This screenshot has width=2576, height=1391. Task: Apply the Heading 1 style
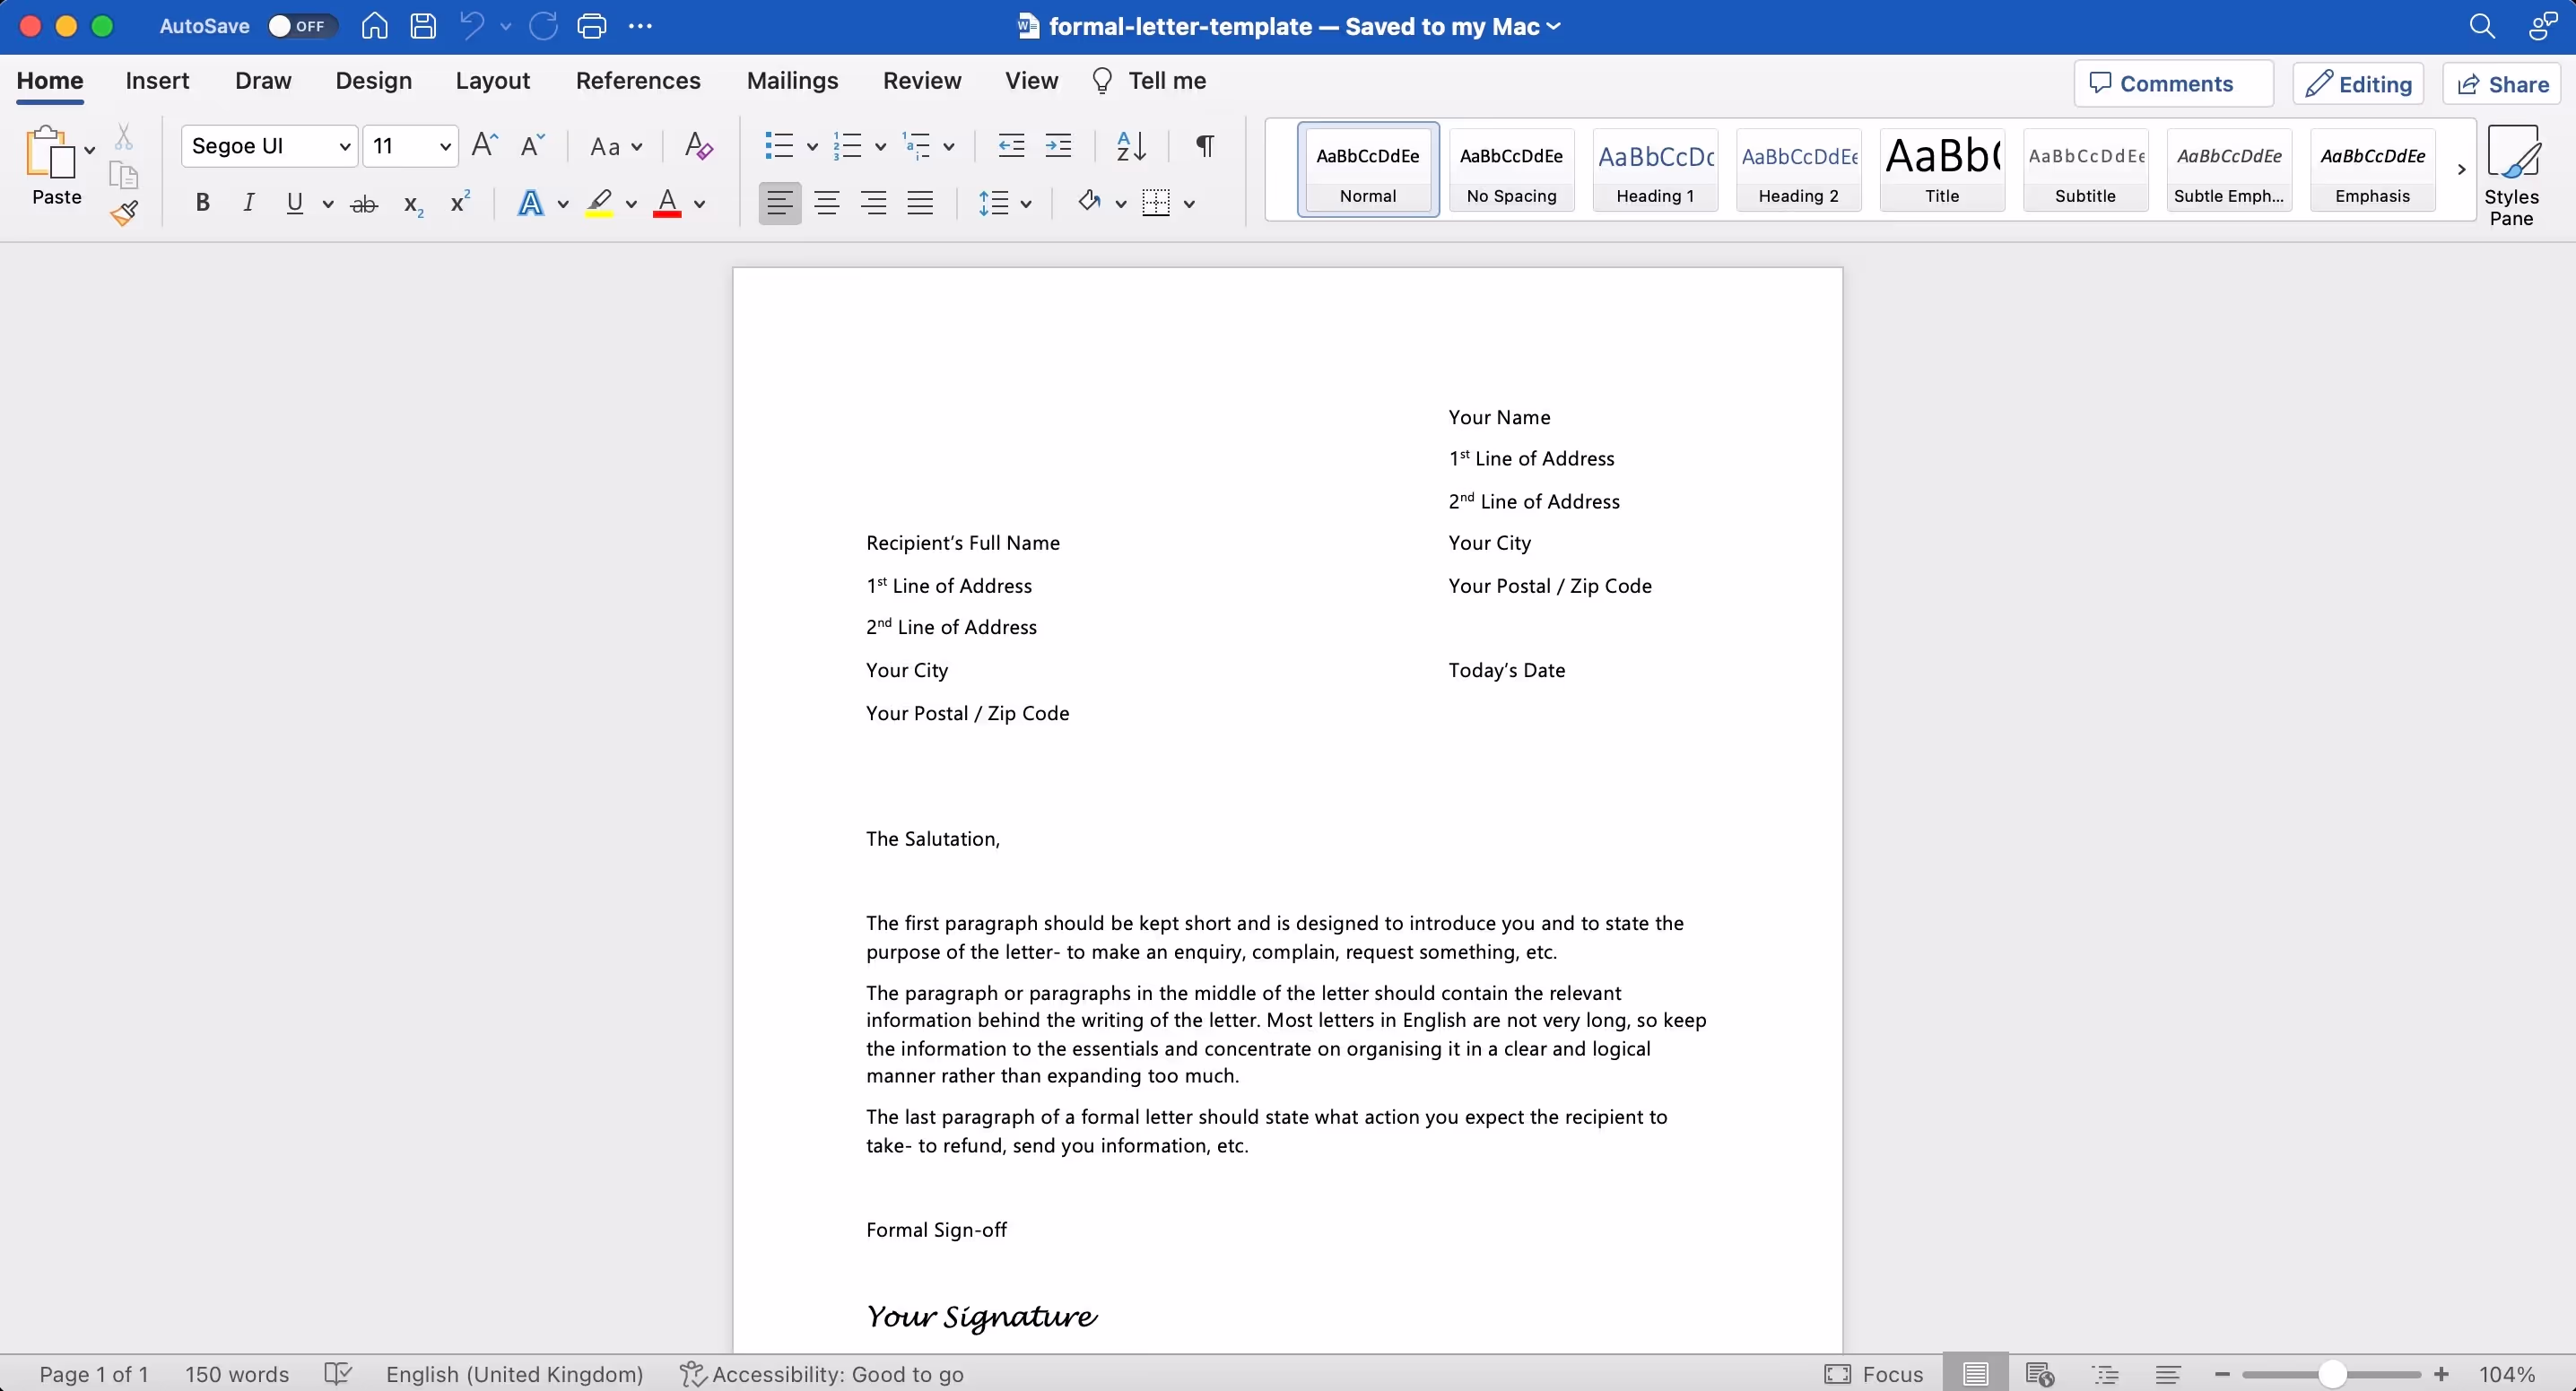pos(1655,169)
